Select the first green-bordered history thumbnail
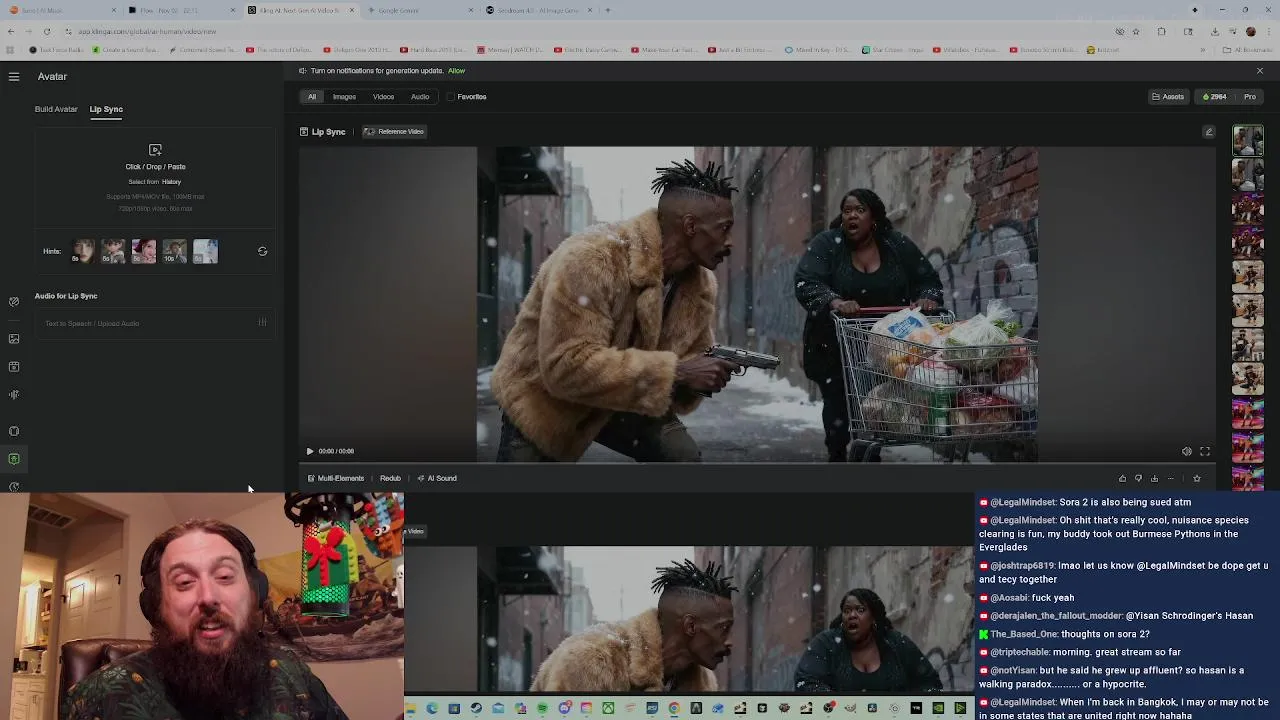 coord(1247,140)
